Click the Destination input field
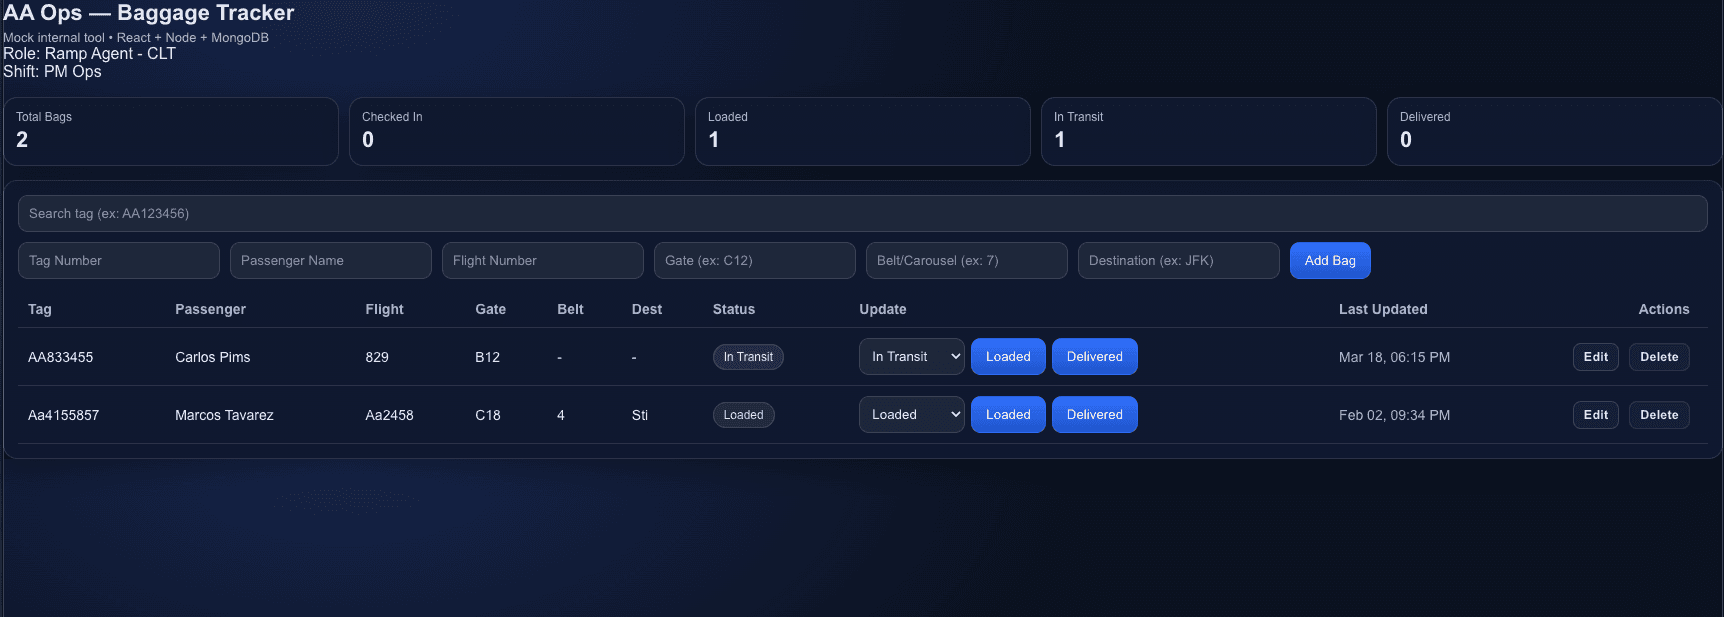Screen dimensions: 1724x617 point(1179,260)
